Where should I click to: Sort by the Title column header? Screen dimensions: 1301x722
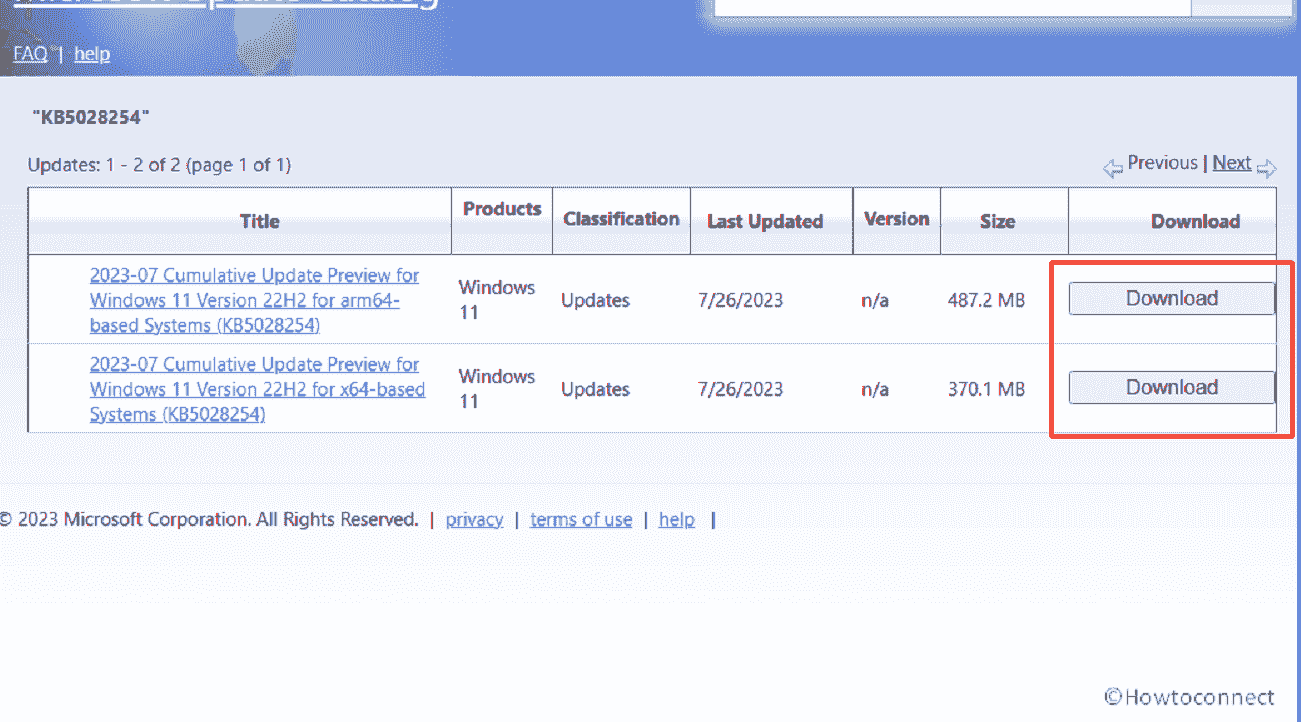[260, 221]
